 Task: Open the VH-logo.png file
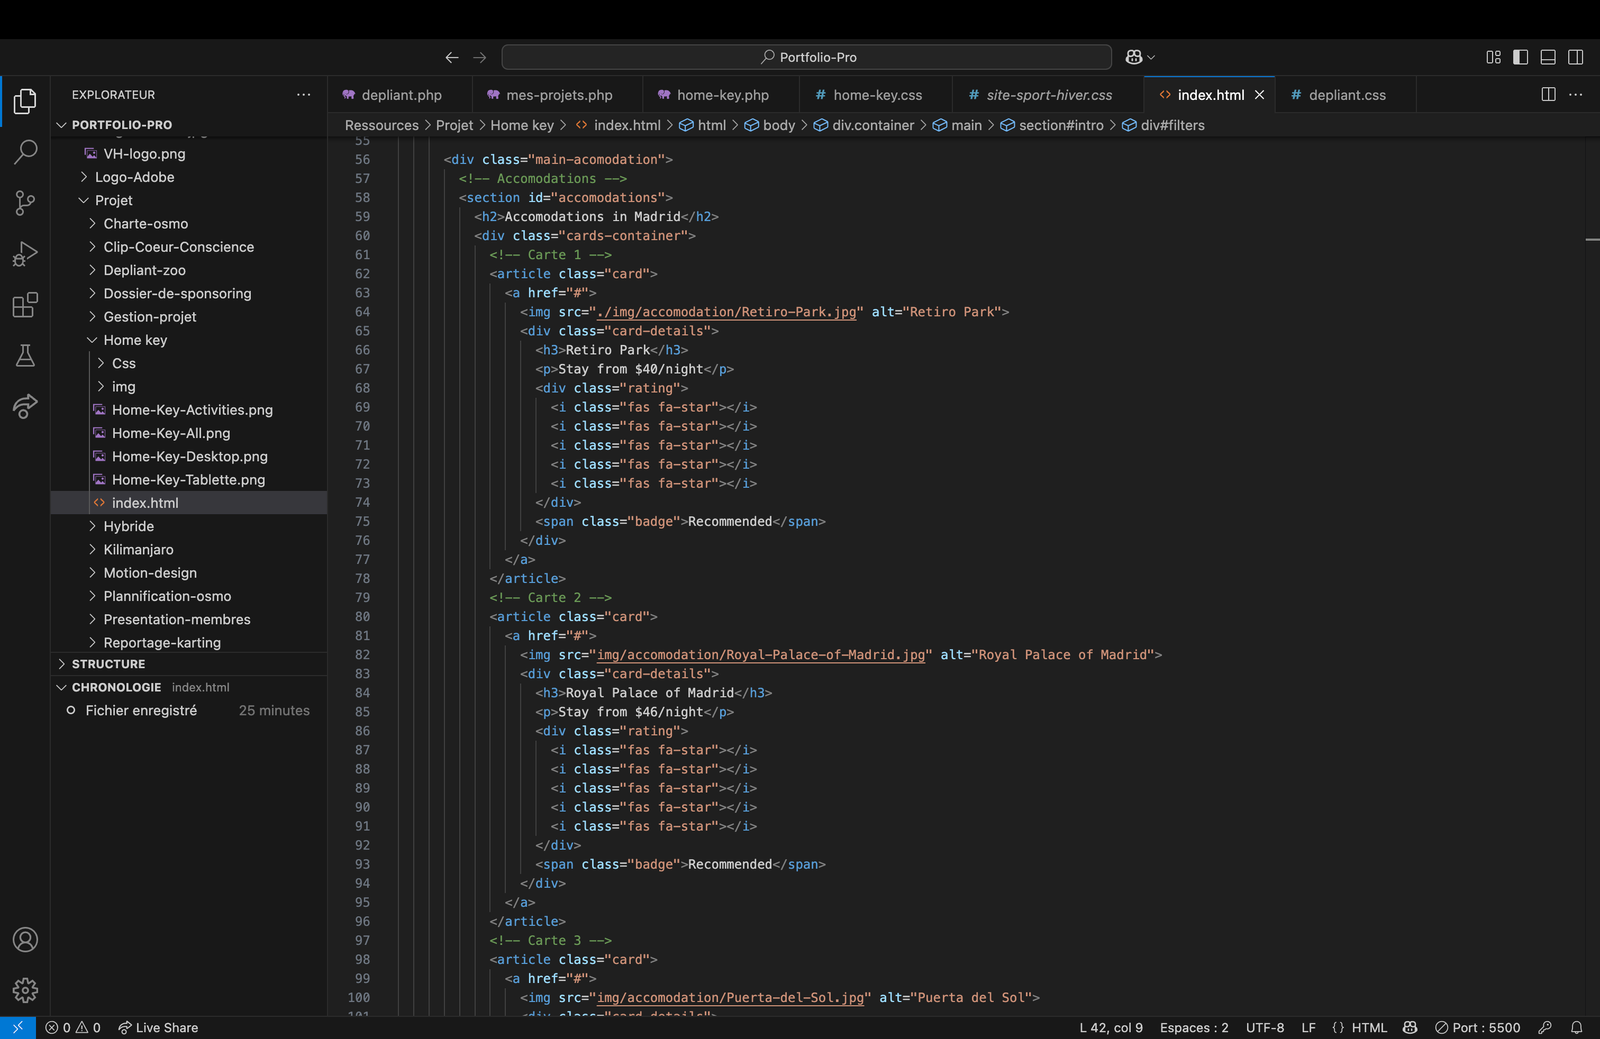(189, 154)
